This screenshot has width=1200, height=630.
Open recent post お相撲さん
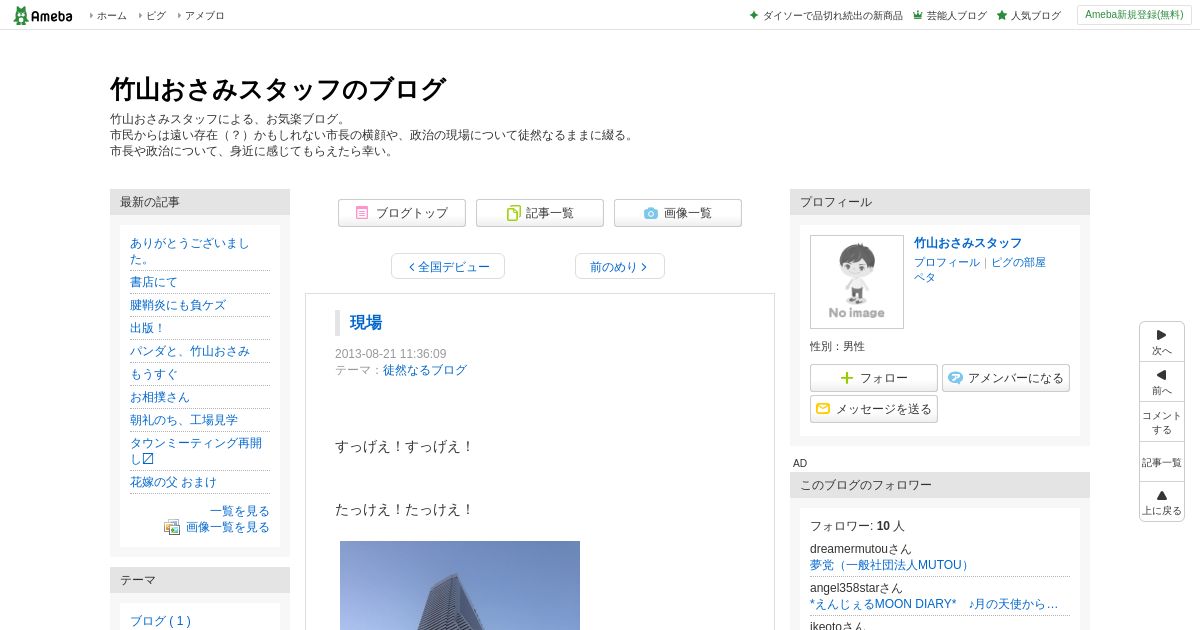160,397
